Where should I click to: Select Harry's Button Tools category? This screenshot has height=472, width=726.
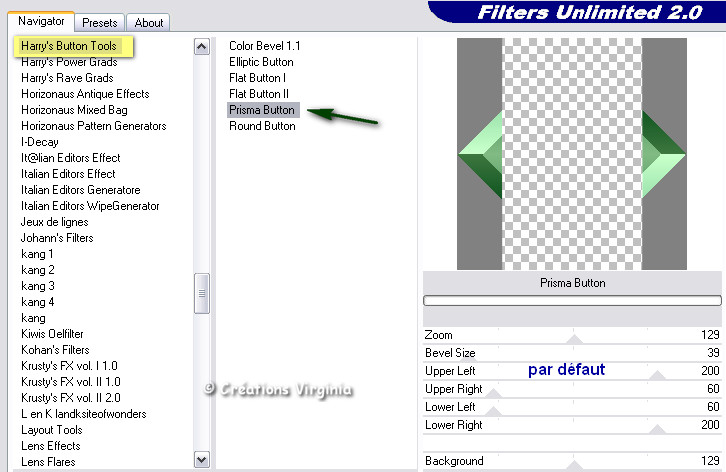click(x=69, y=46)
